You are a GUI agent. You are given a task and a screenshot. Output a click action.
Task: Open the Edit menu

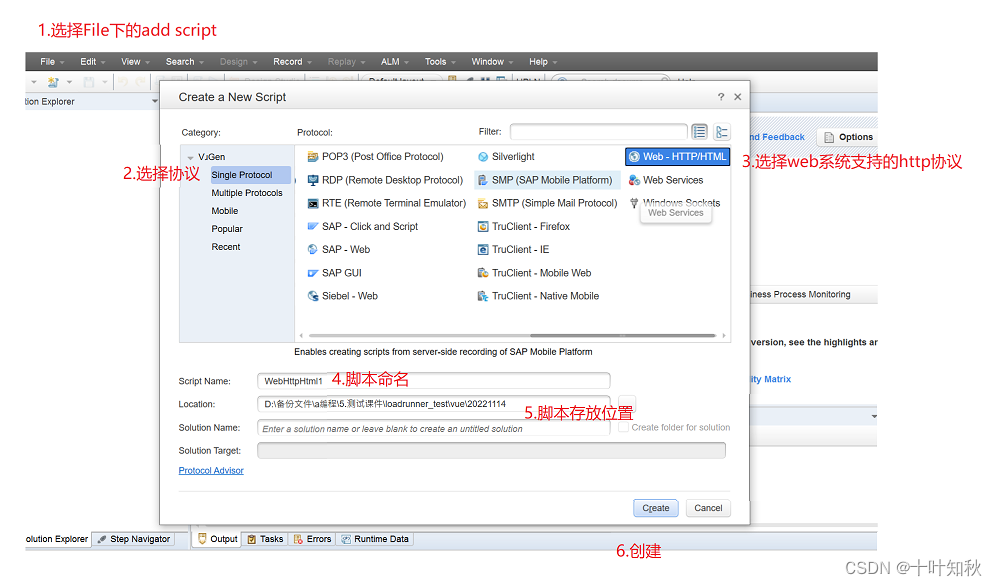(92, 62)
